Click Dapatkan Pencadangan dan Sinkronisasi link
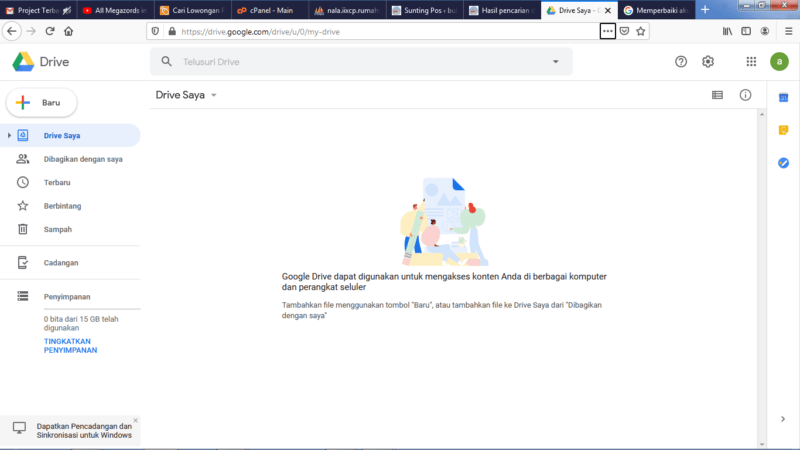The height and width of the screenshot is (450, 800). point(84,431)
